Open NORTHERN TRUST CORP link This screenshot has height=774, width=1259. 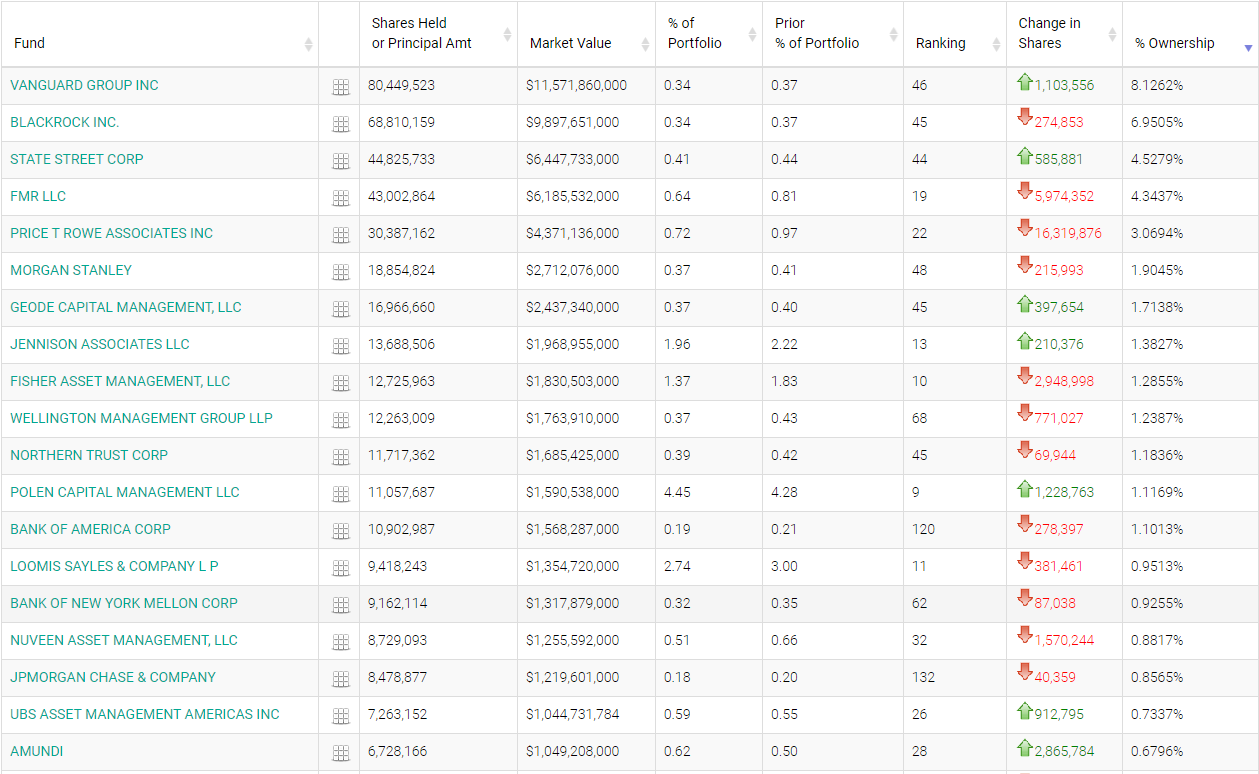coord(89,456)
